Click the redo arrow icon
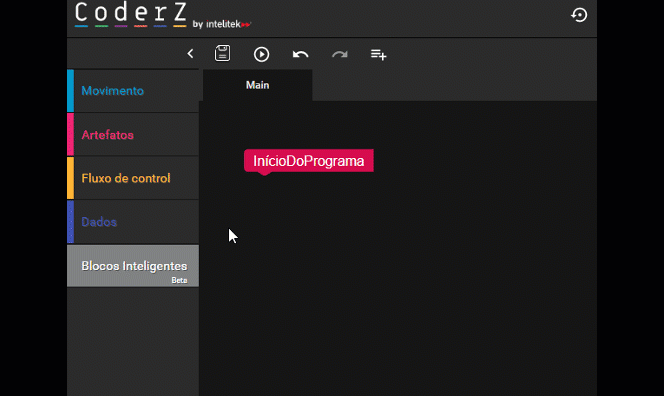The width and height of the screenshot is (664, 396). 340,54
